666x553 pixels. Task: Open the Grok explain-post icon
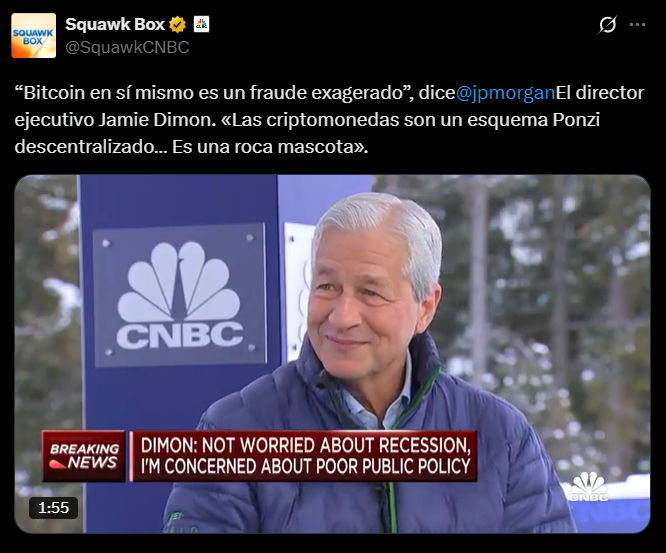[607, 25]
